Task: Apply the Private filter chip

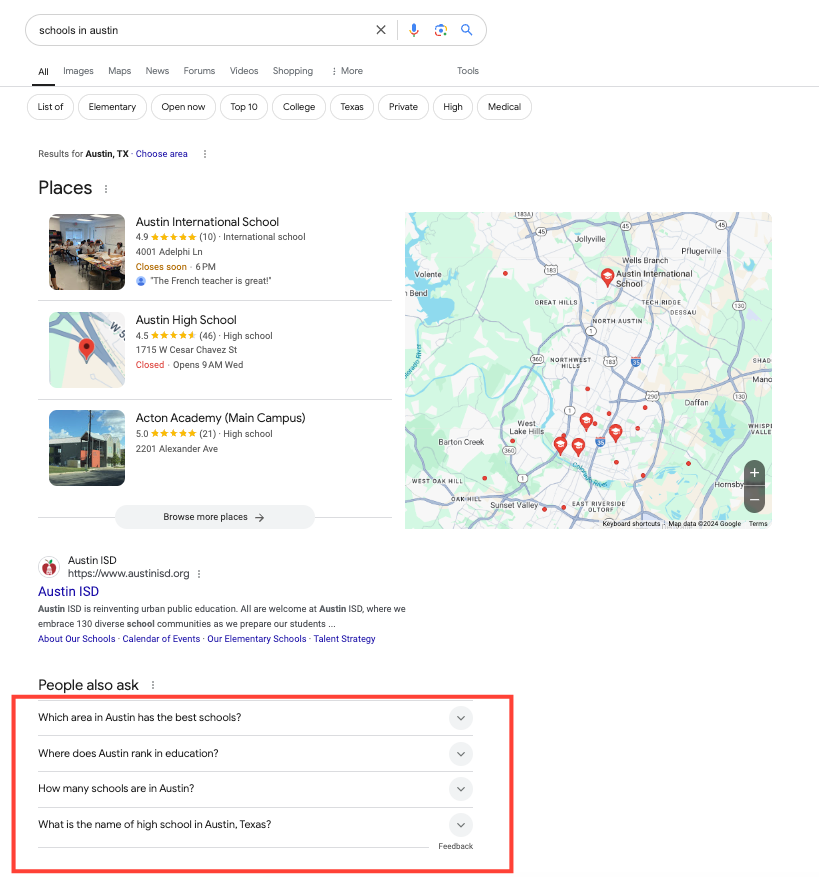Action: click(x=403, y=107)
